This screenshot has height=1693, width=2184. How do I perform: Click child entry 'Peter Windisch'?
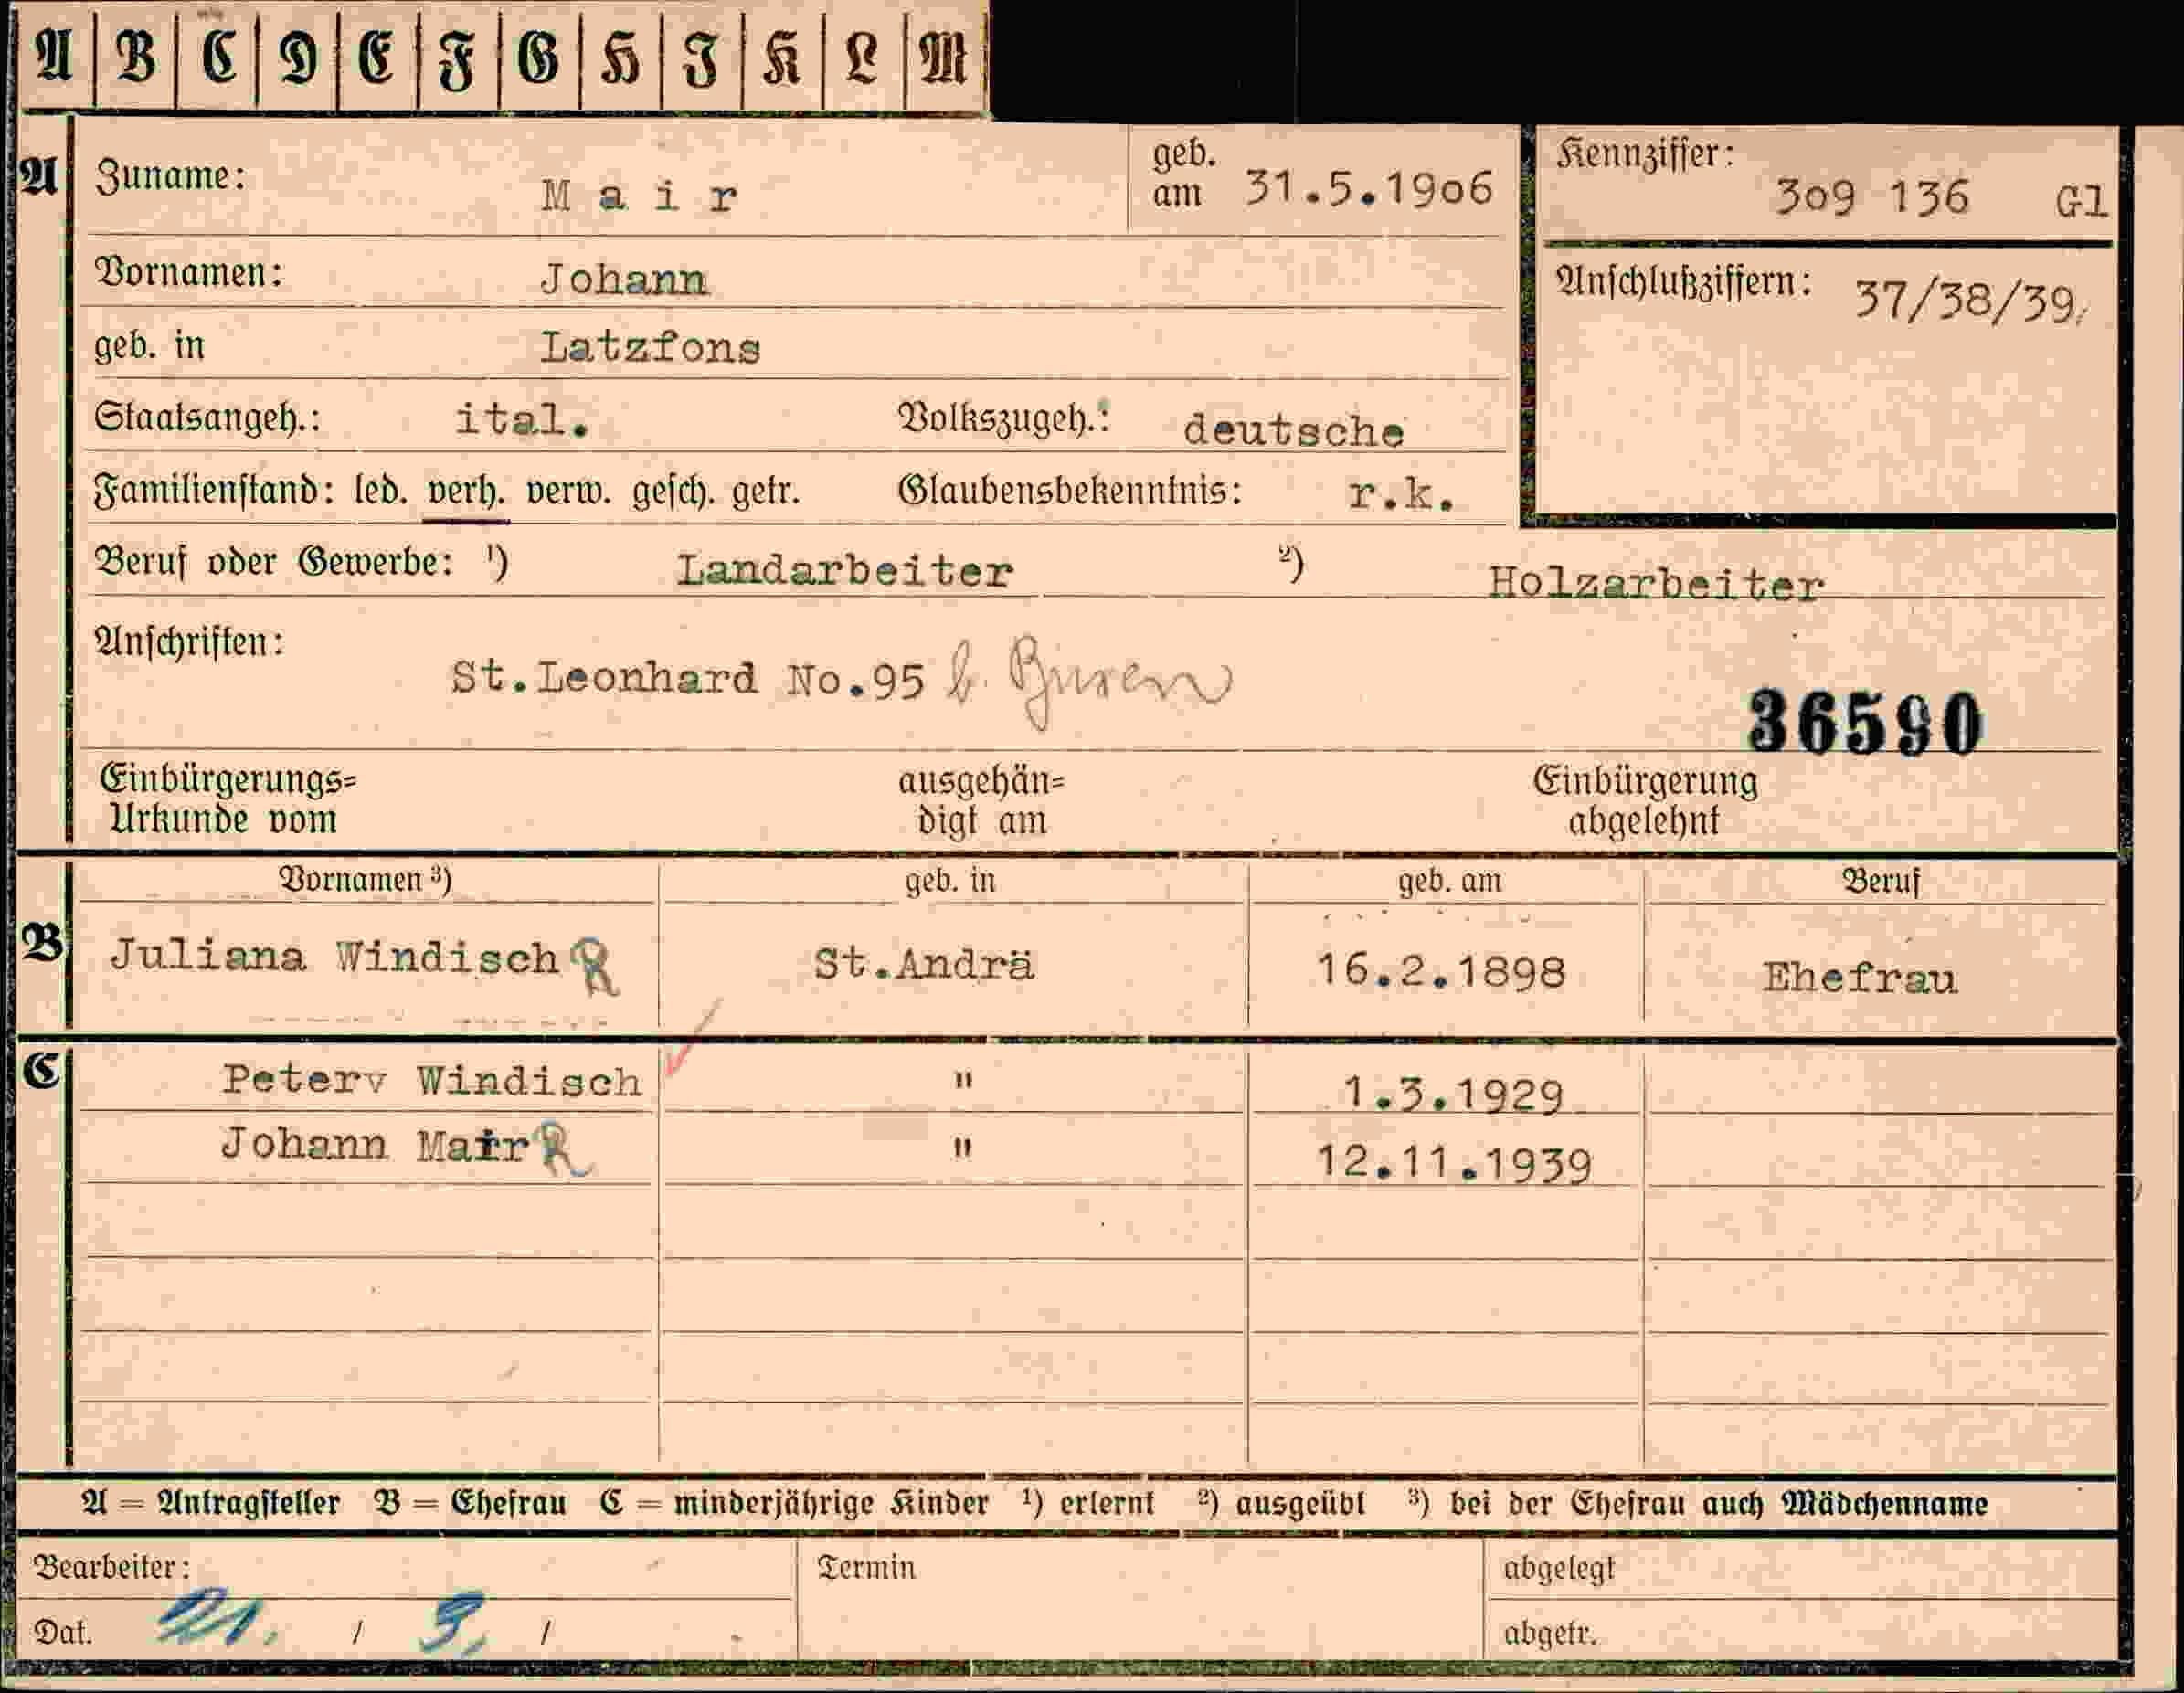(x=431, y=1080)
